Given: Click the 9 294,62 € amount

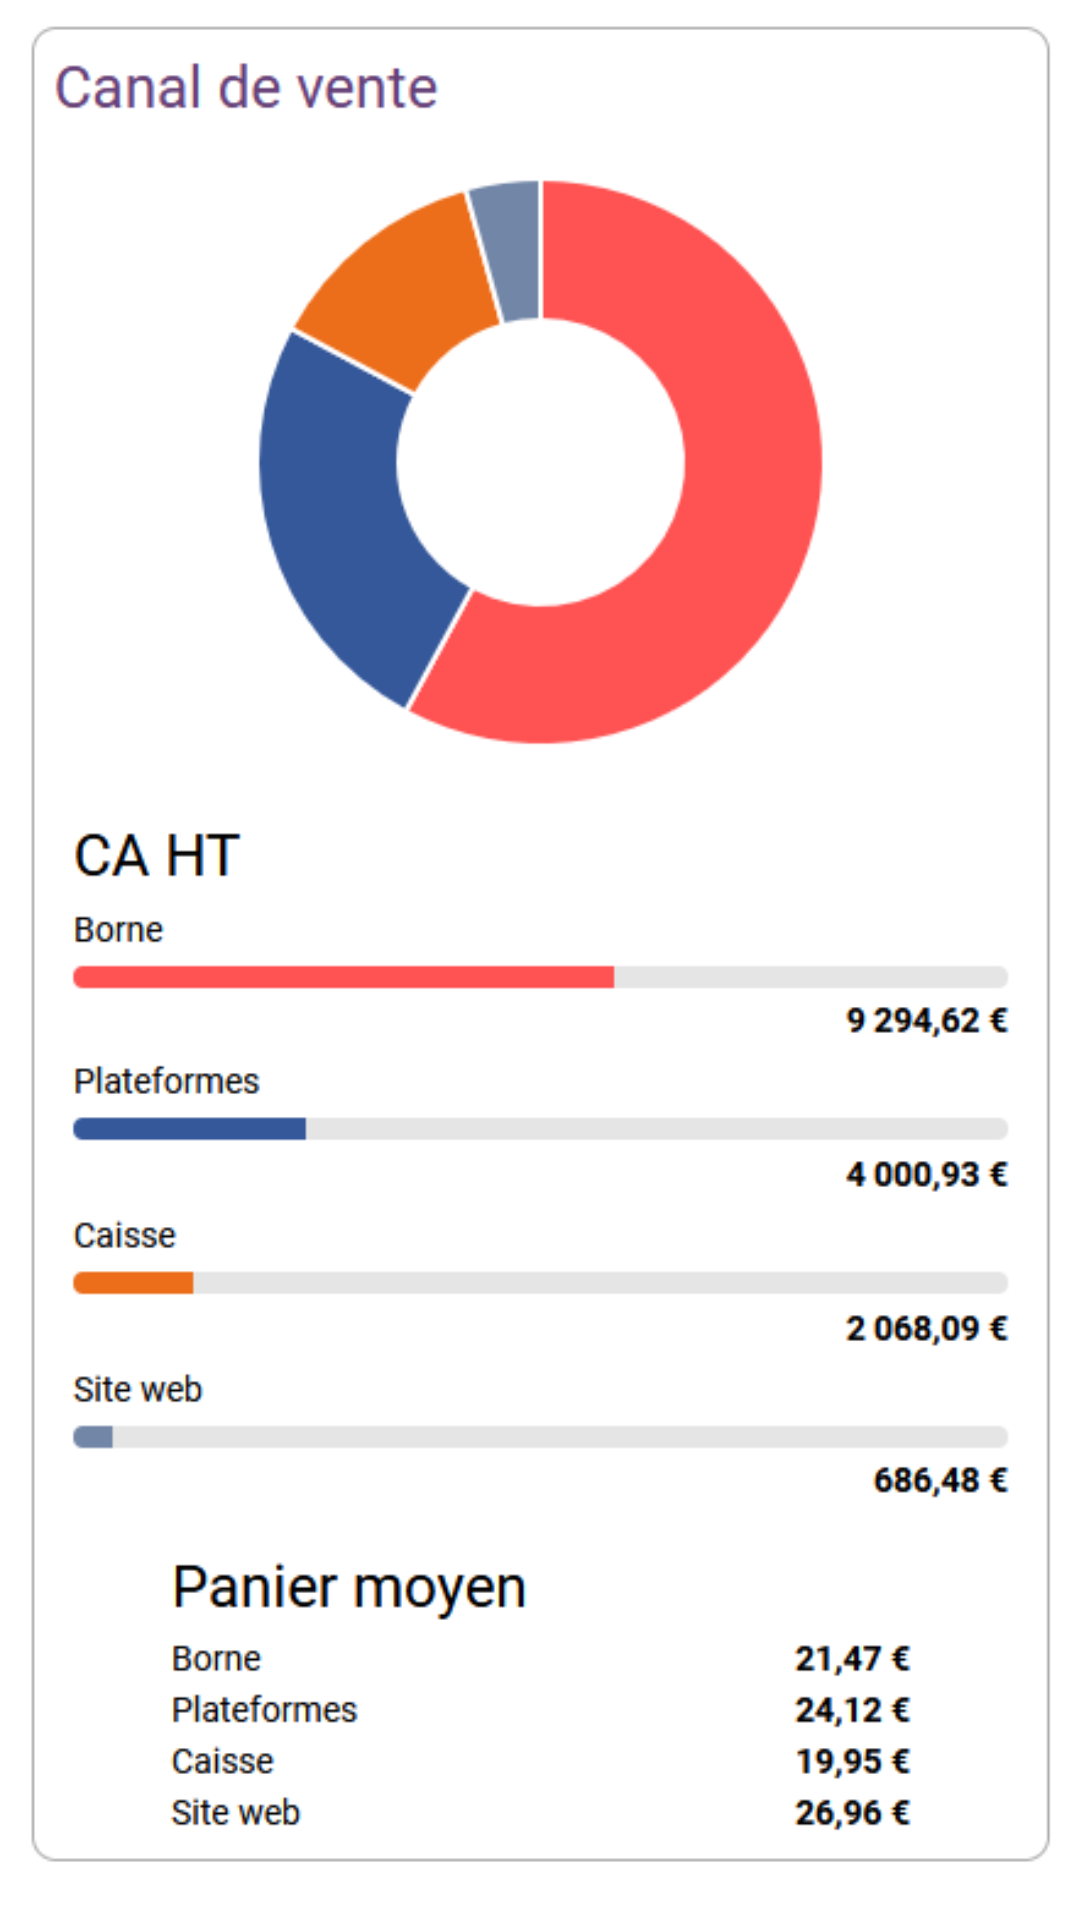Looking at the screenshot, I should [x=927, y=1021].
